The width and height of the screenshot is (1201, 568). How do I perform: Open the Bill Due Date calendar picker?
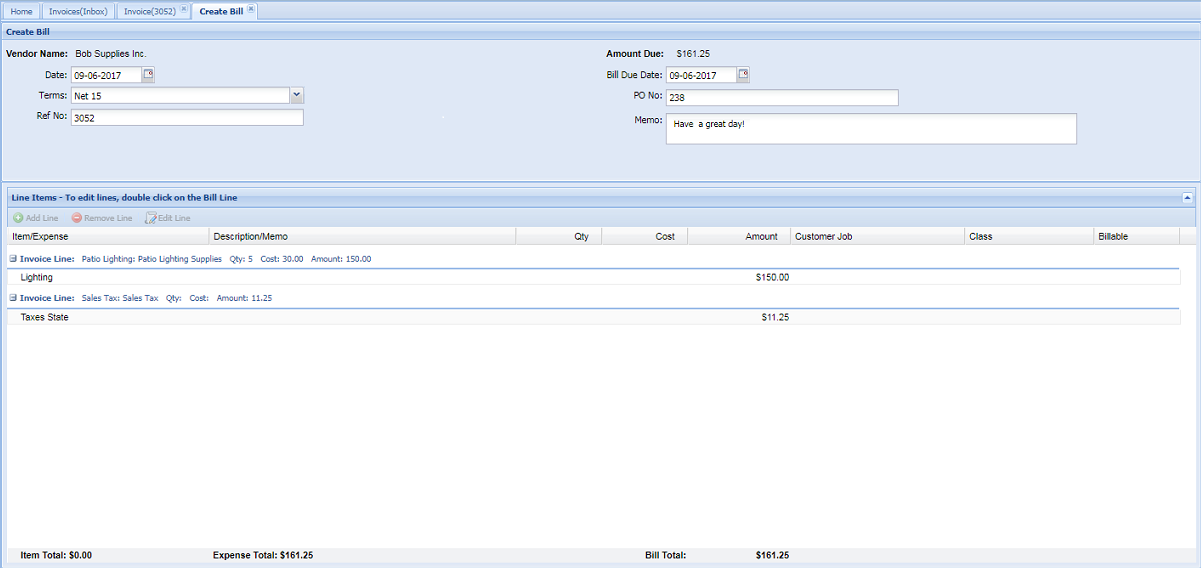point(743,75)
